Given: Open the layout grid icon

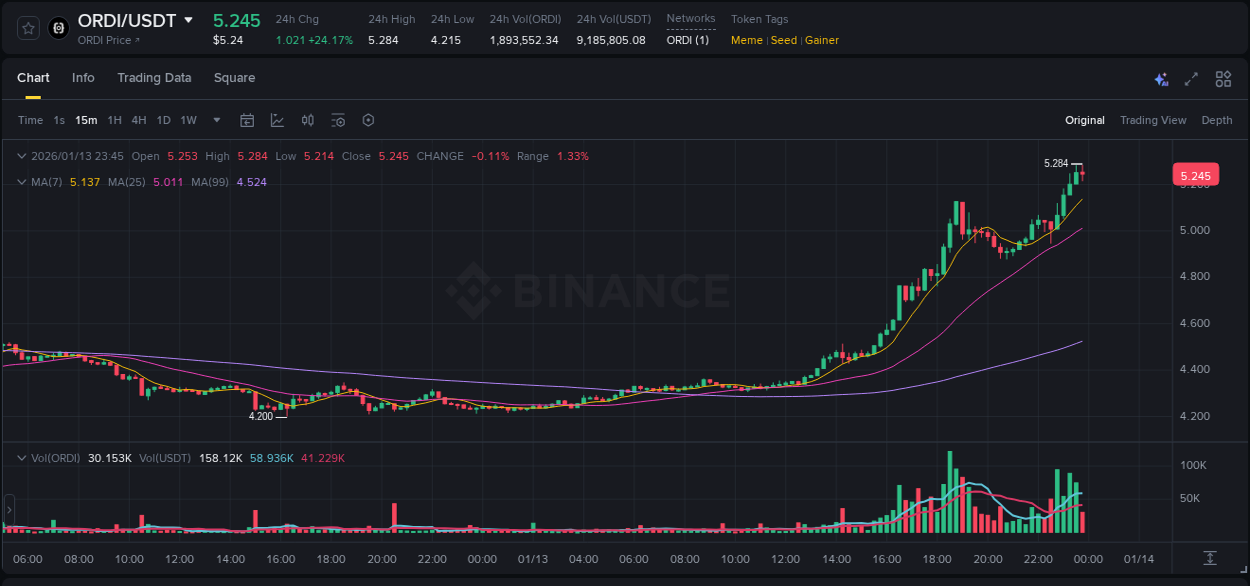Looking at the screenshot, I should pos(1222,78).
